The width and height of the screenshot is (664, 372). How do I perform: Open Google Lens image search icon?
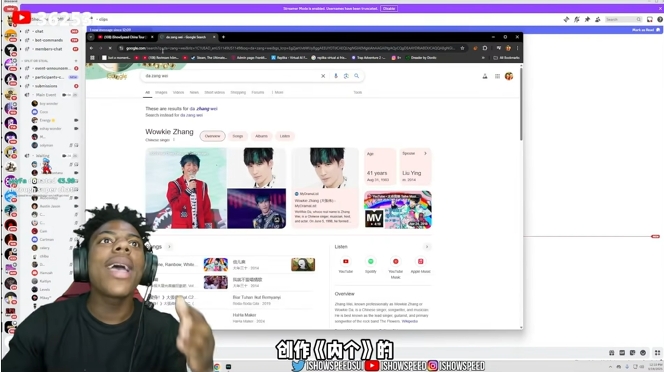(x=346, y=76)
